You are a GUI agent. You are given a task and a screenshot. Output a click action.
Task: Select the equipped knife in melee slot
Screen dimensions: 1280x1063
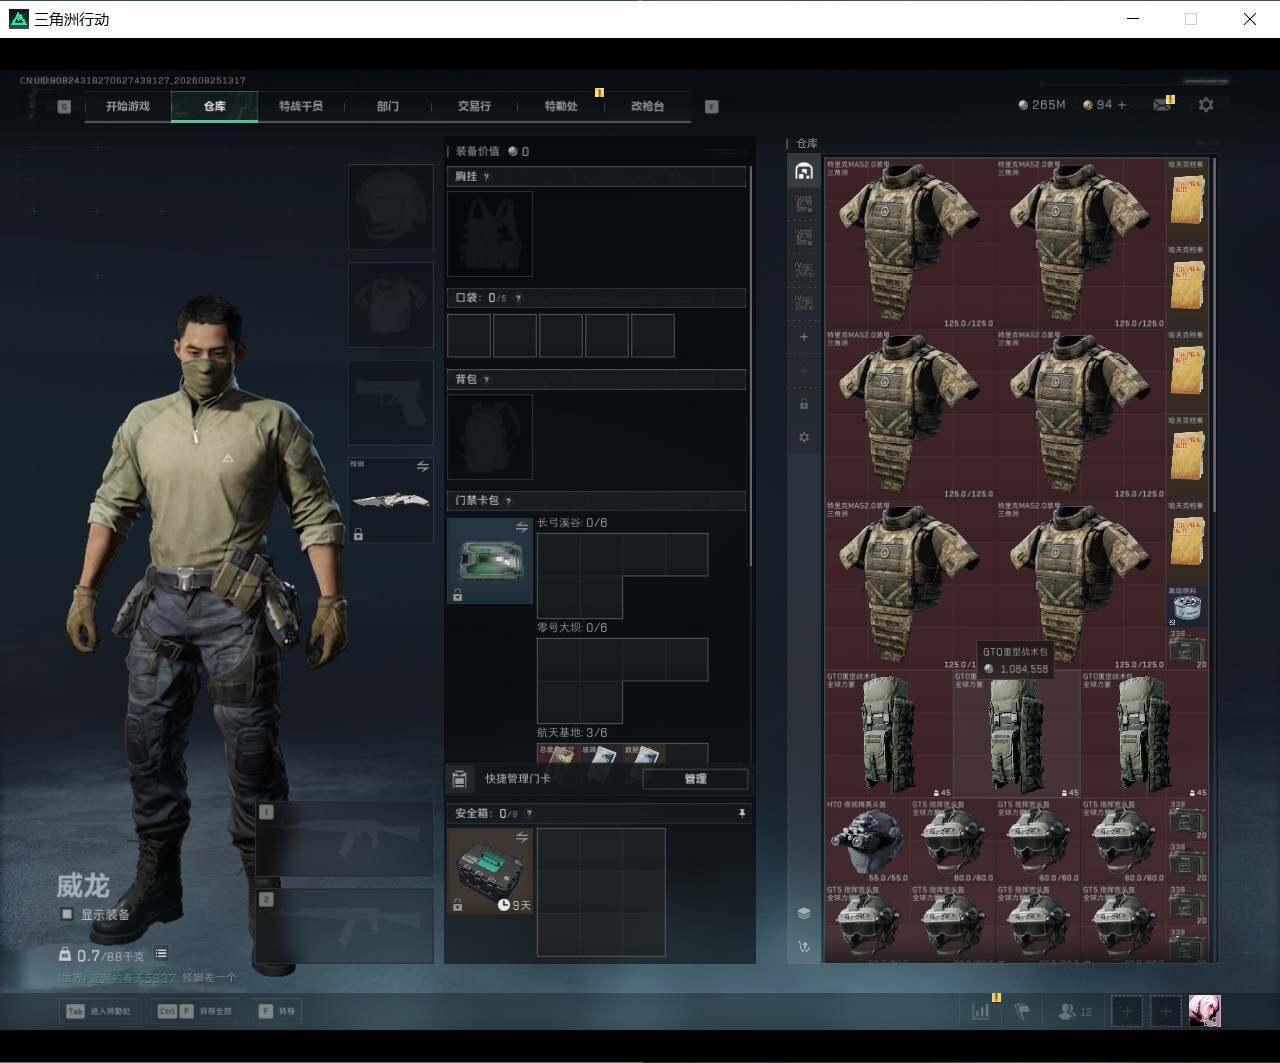click(391, 500)
